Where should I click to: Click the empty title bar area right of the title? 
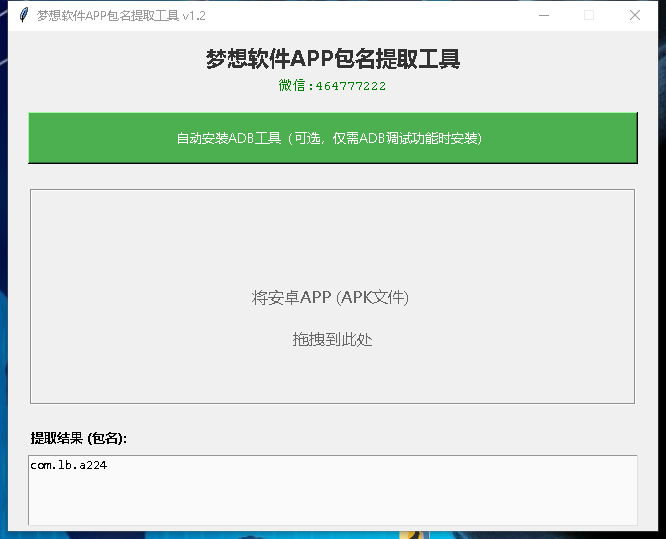click(x=380, y=15)
